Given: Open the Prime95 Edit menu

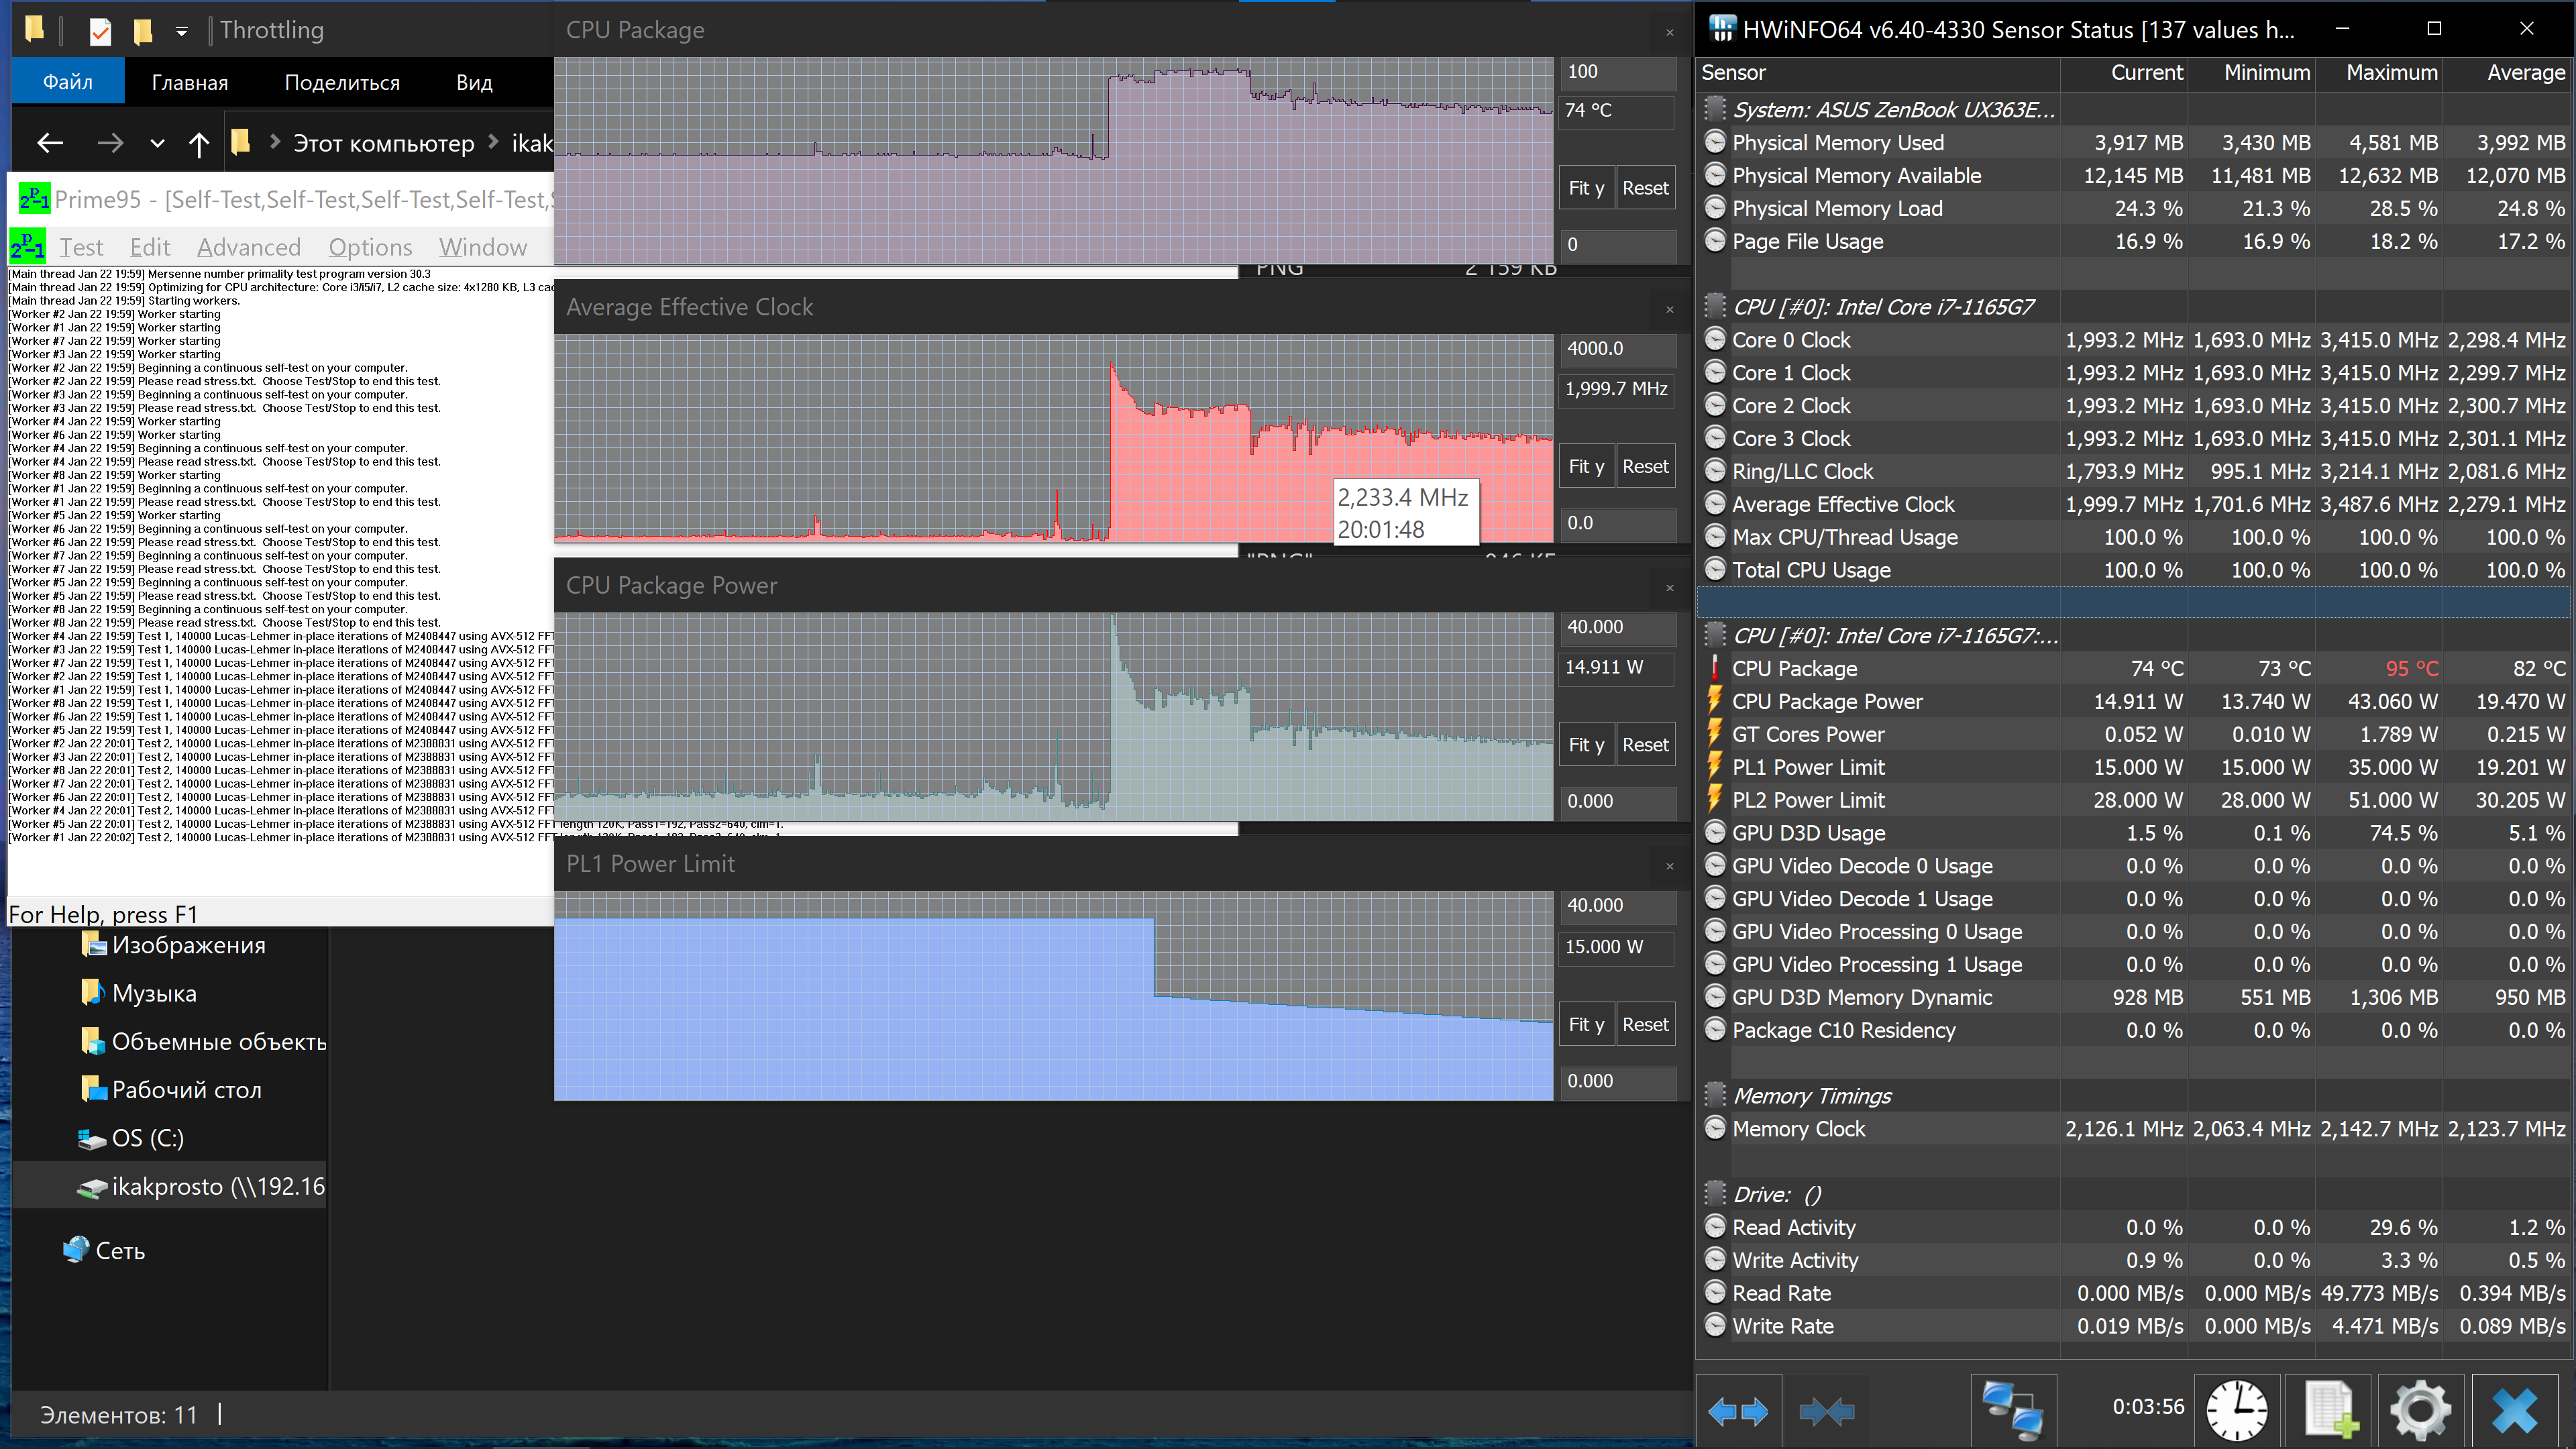Looking at the screenshot, I should pyautogui.click(x=150, y=247).
